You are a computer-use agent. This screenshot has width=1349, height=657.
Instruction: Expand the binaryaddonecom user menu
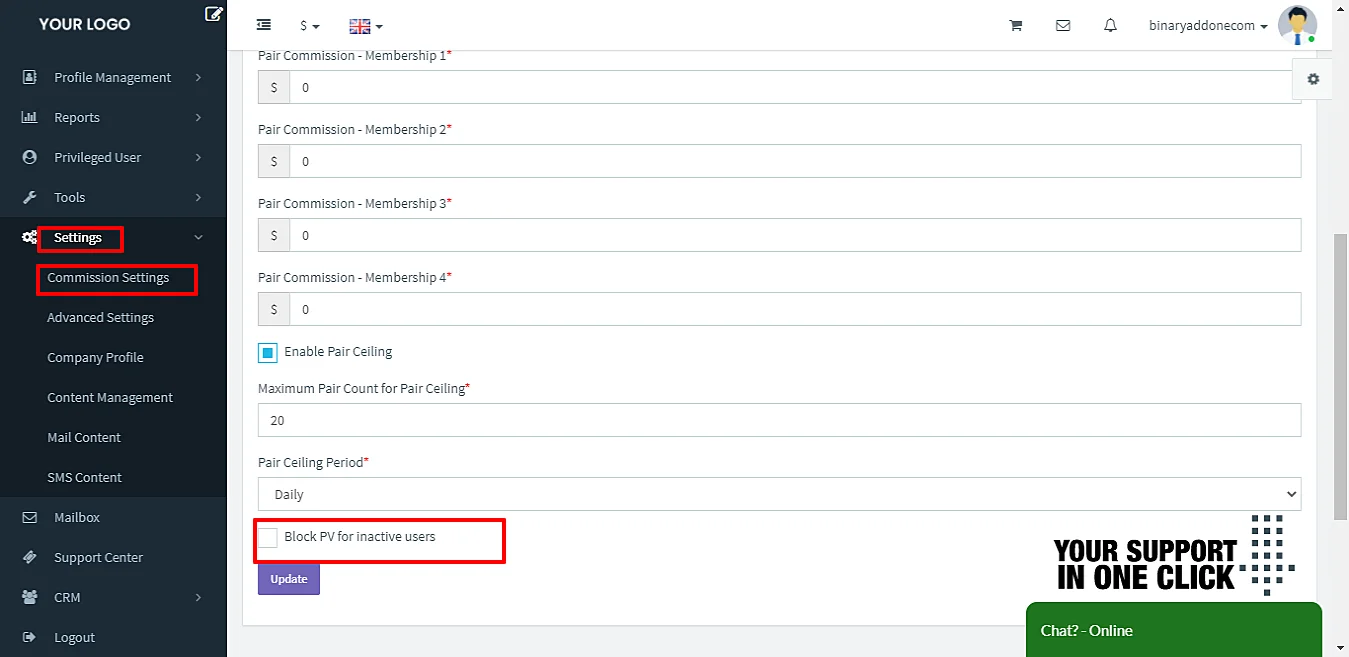click(x=1209, y=26)
